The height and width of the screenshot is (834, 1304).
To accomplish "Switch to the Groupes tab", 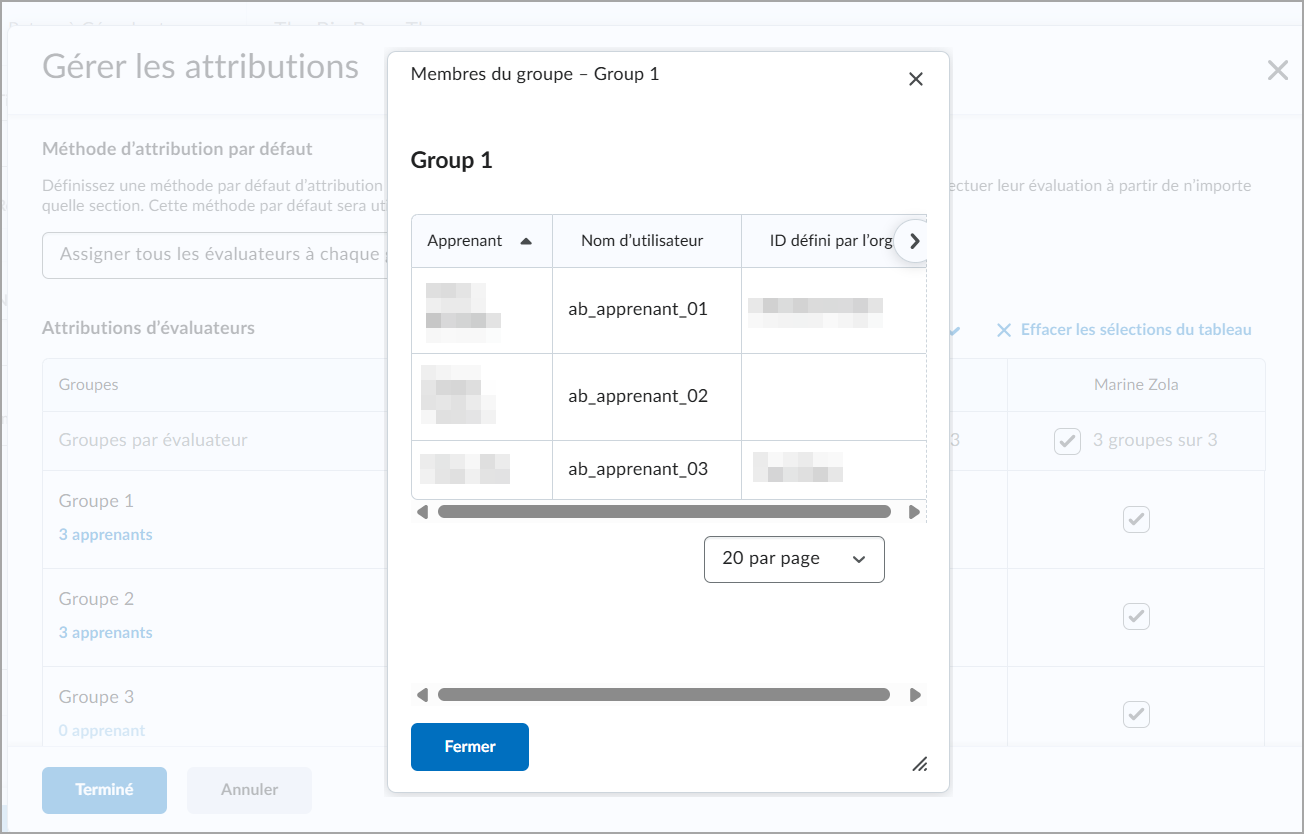I will [x=88, y=384].
